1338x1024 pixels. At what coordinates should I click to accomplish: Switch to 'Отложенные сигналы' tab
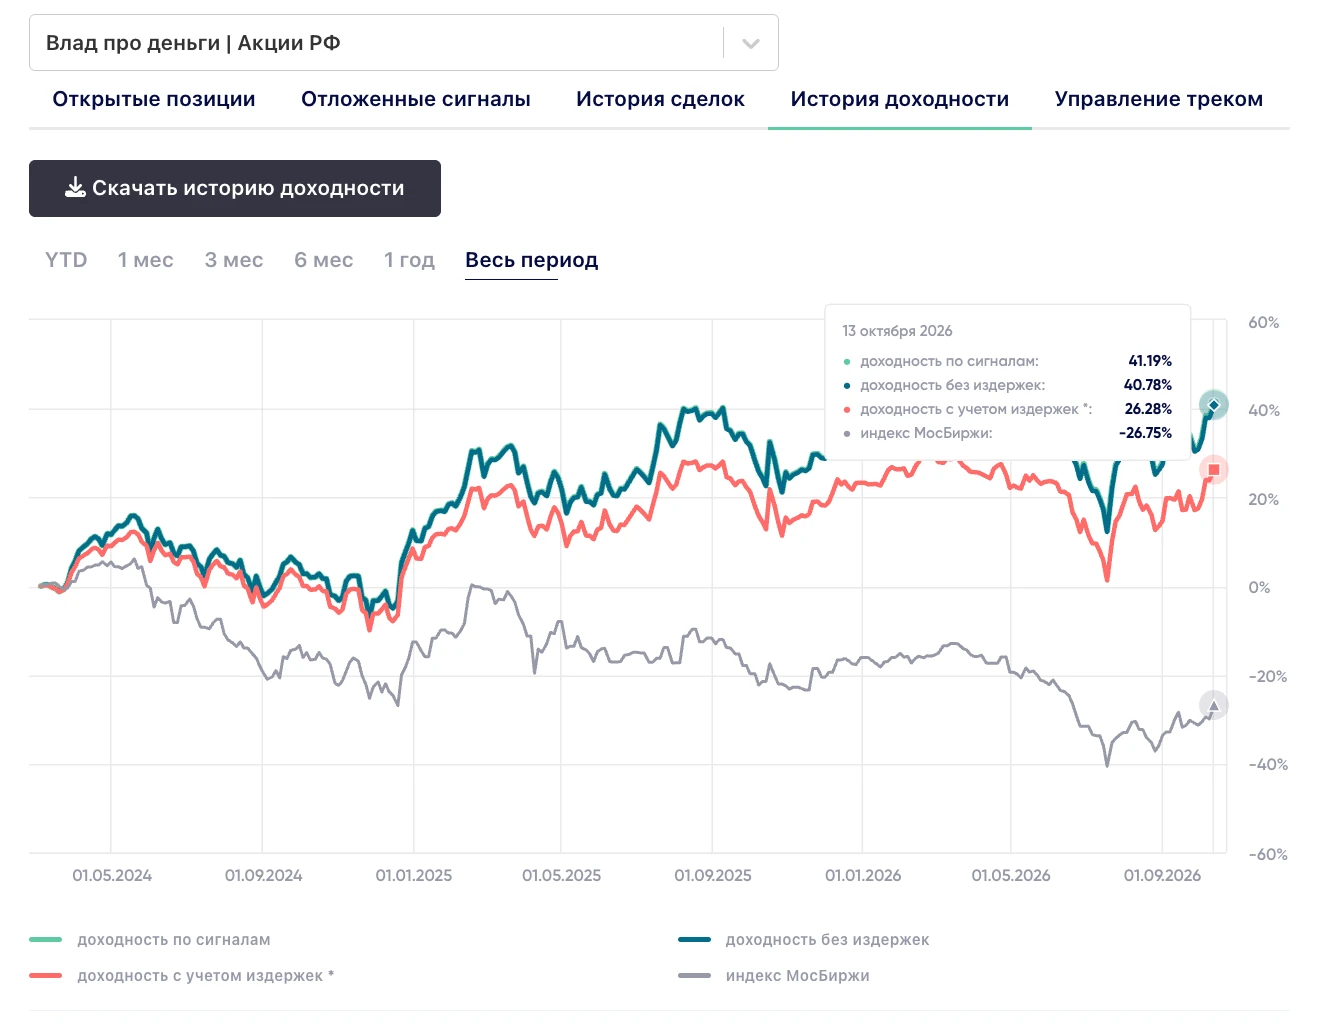(415, 99)
